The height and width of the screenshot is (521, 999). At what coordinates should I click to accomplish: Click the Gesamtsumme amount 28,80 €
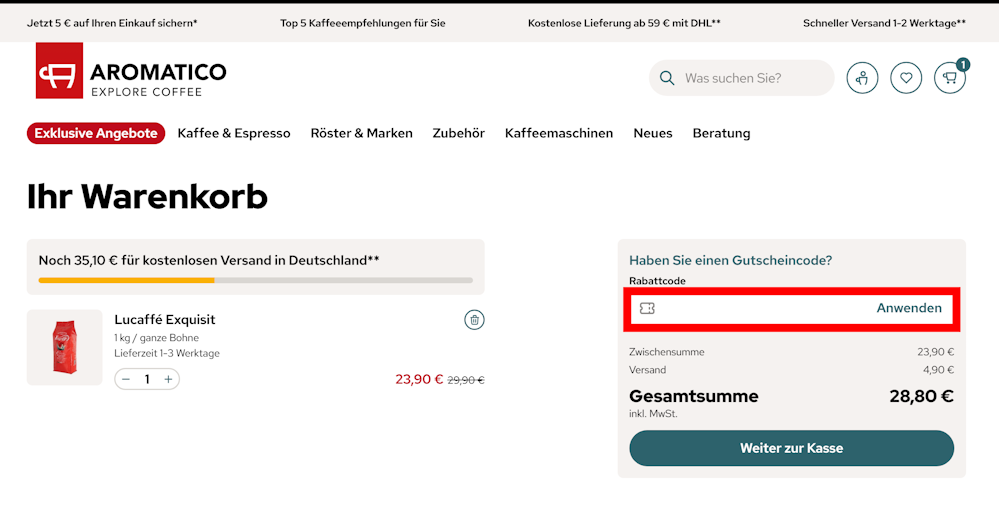(x=921, y=396)
